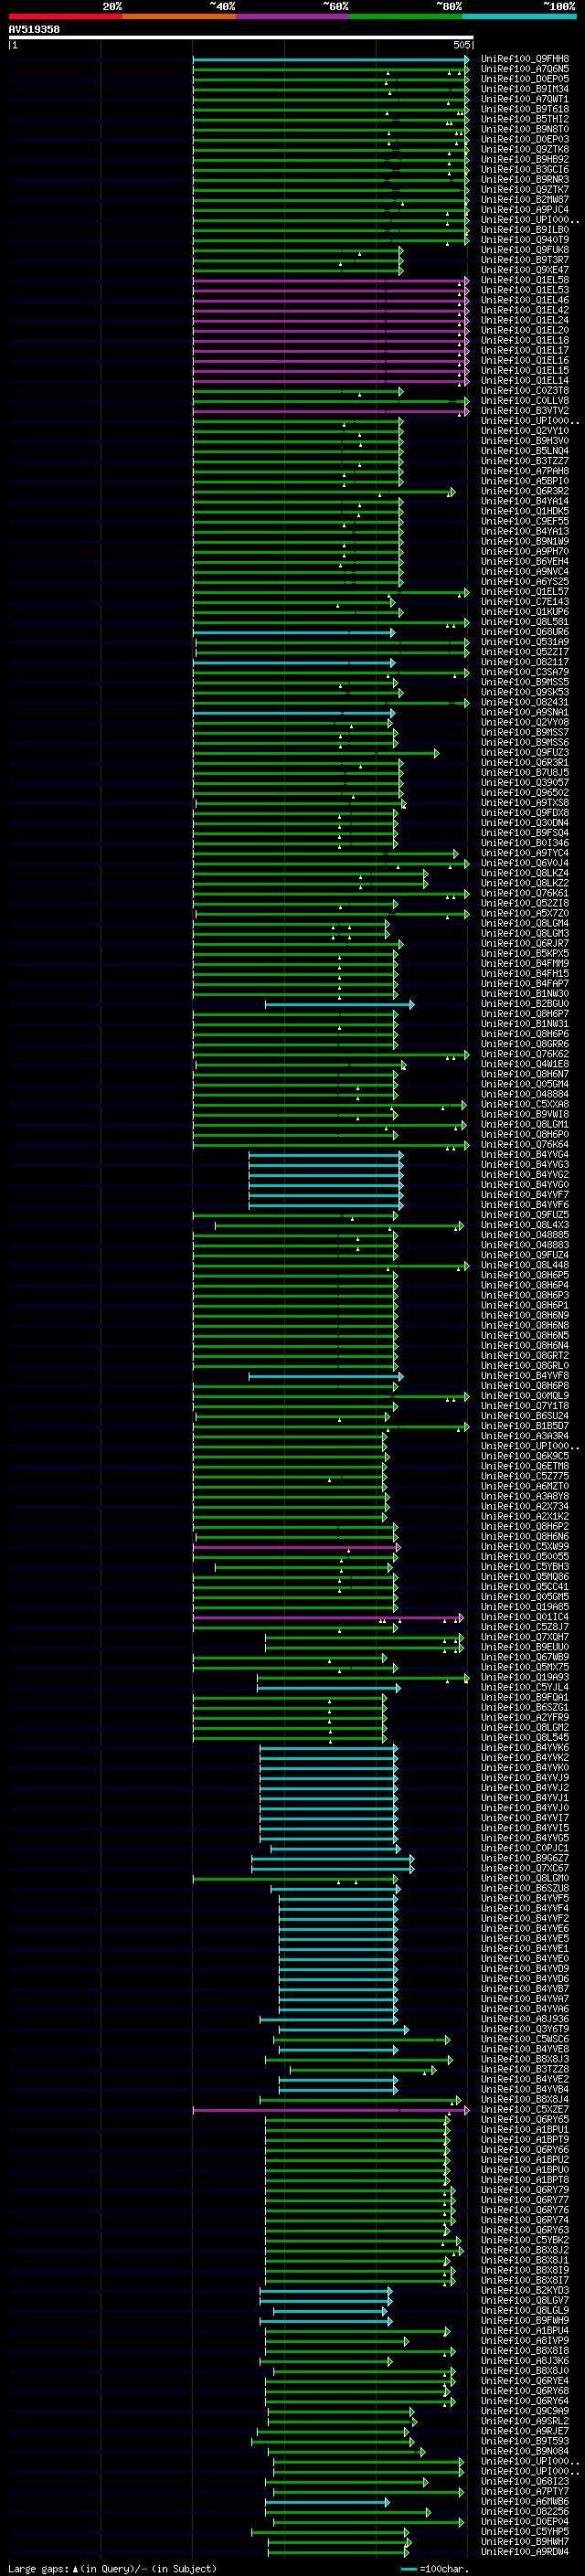Select label UniRef100_Q9FUK8
The image size is (585, 2576).
525,250
